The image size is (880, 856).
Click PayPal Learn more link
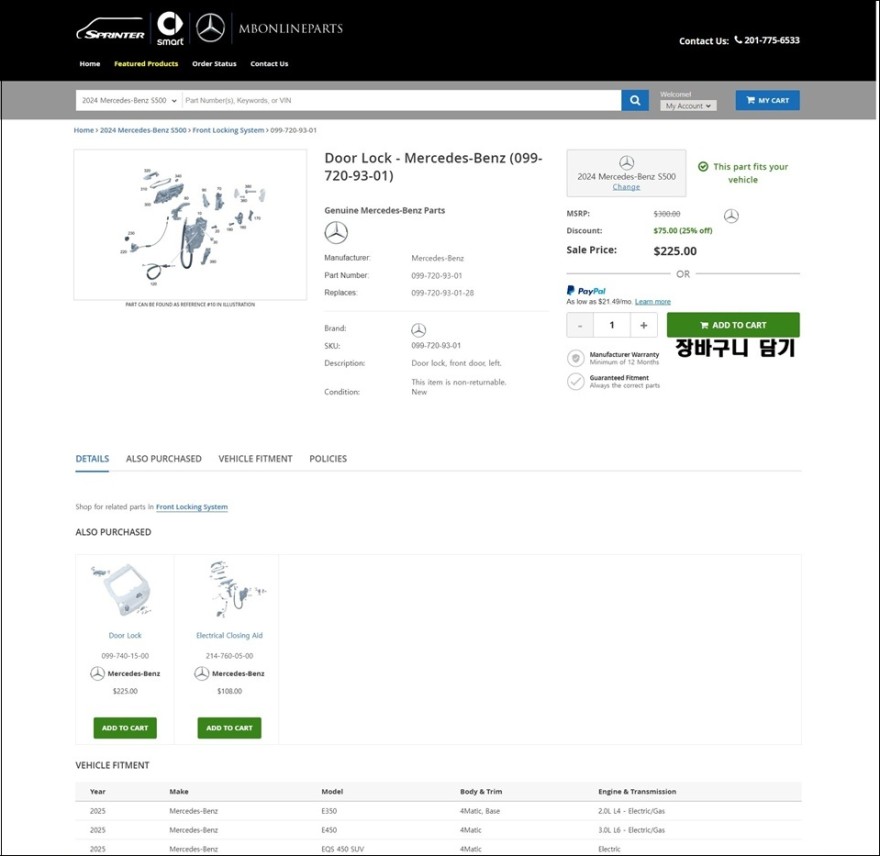[x=653, y=302]
